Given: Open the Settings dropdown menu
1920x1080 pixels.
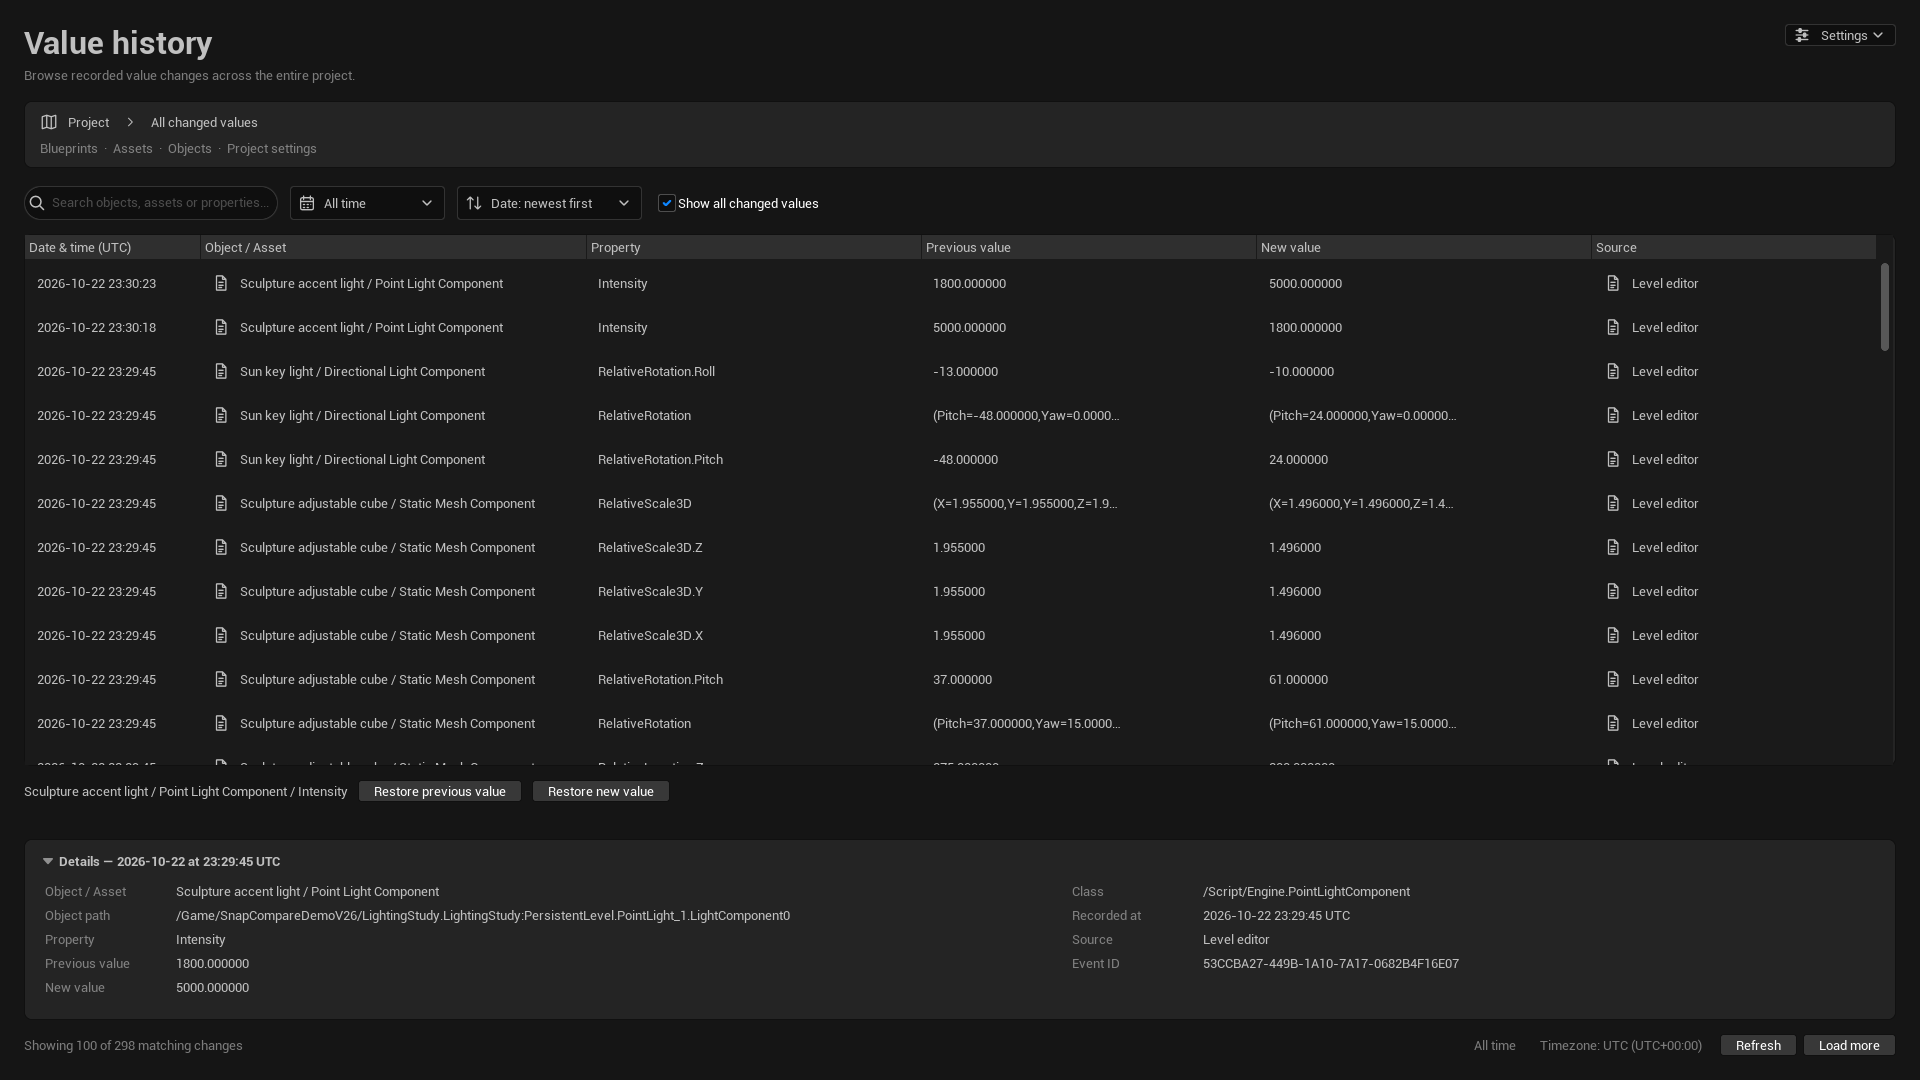Looking at the screenshot, I should [x=1840, y=35].
